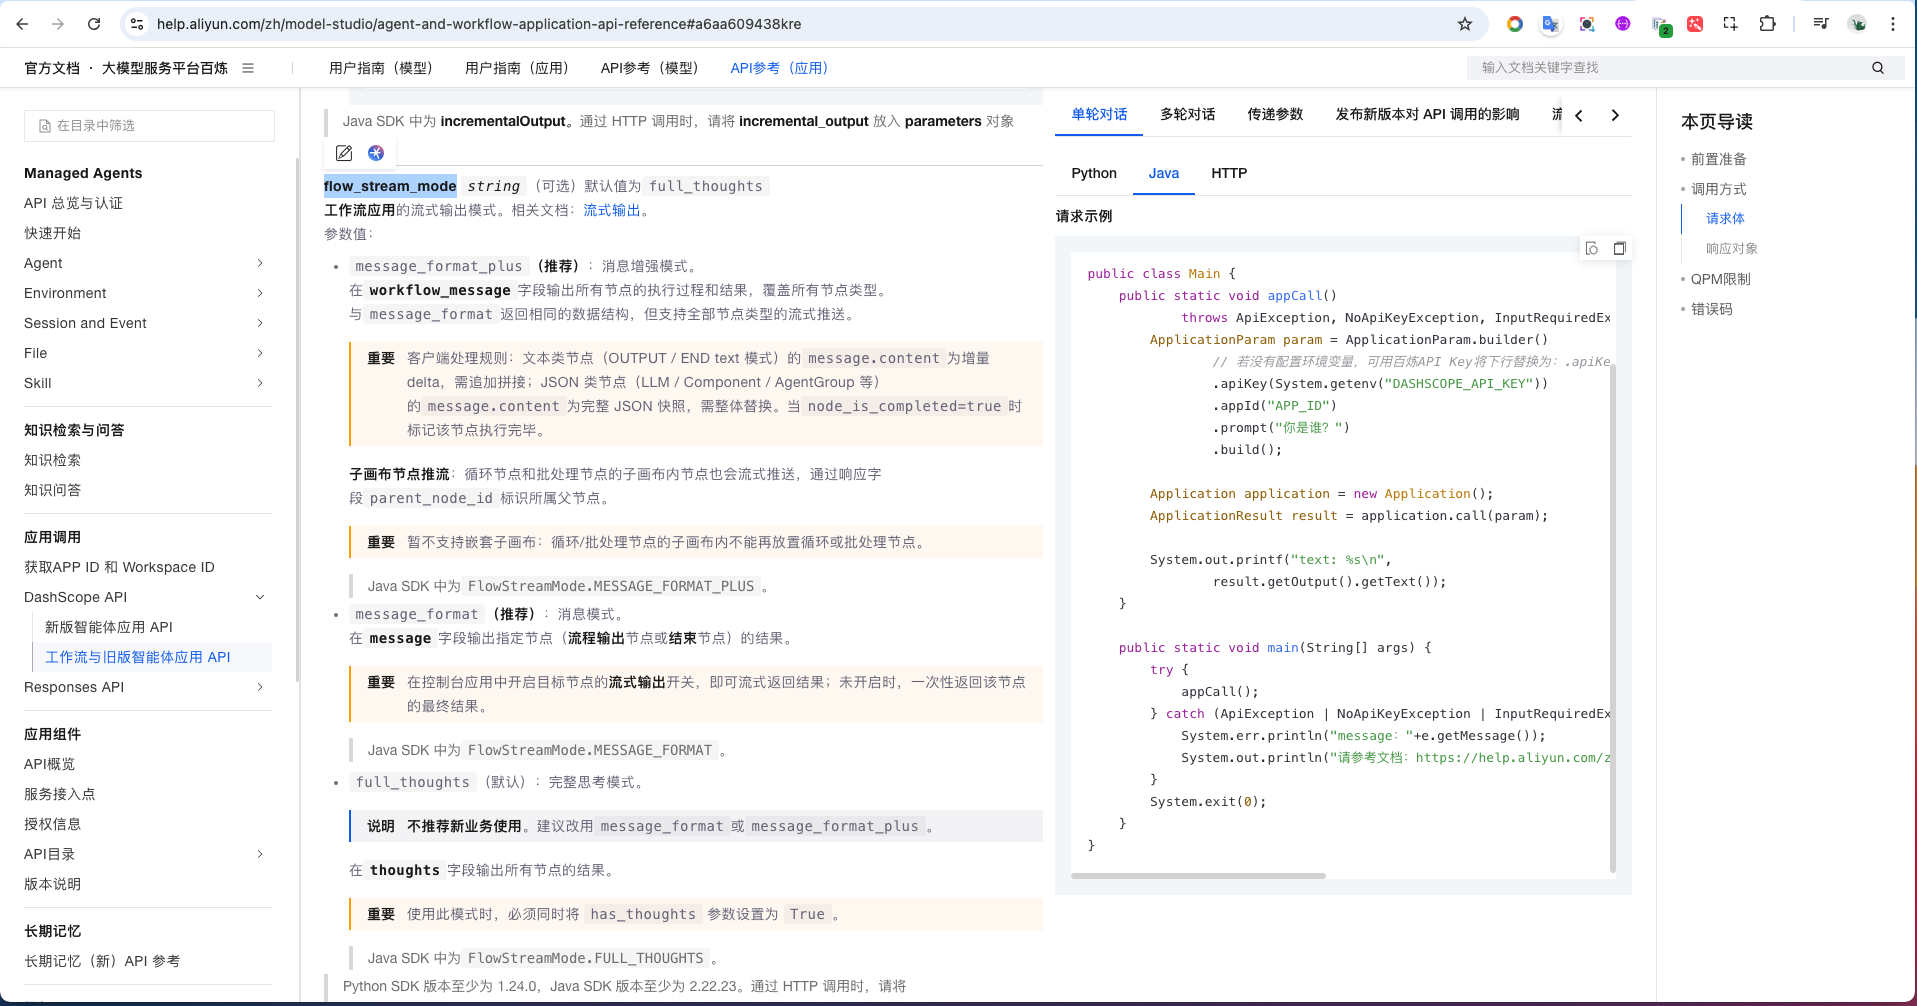Click the screen capture selection icon
Screen dimensions: 1917x1006
pyautogui.click(x=1731, y=24)
